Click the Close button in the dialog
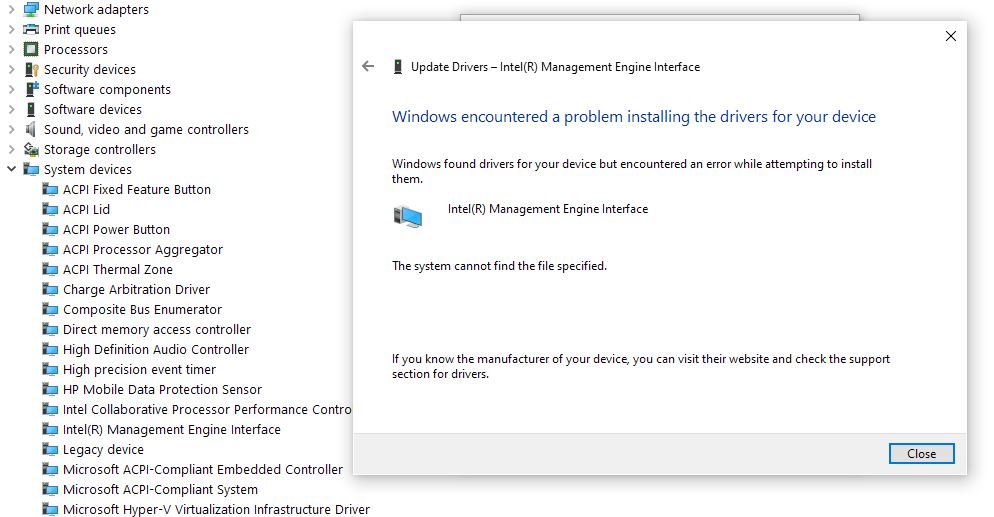 [921, 454]
